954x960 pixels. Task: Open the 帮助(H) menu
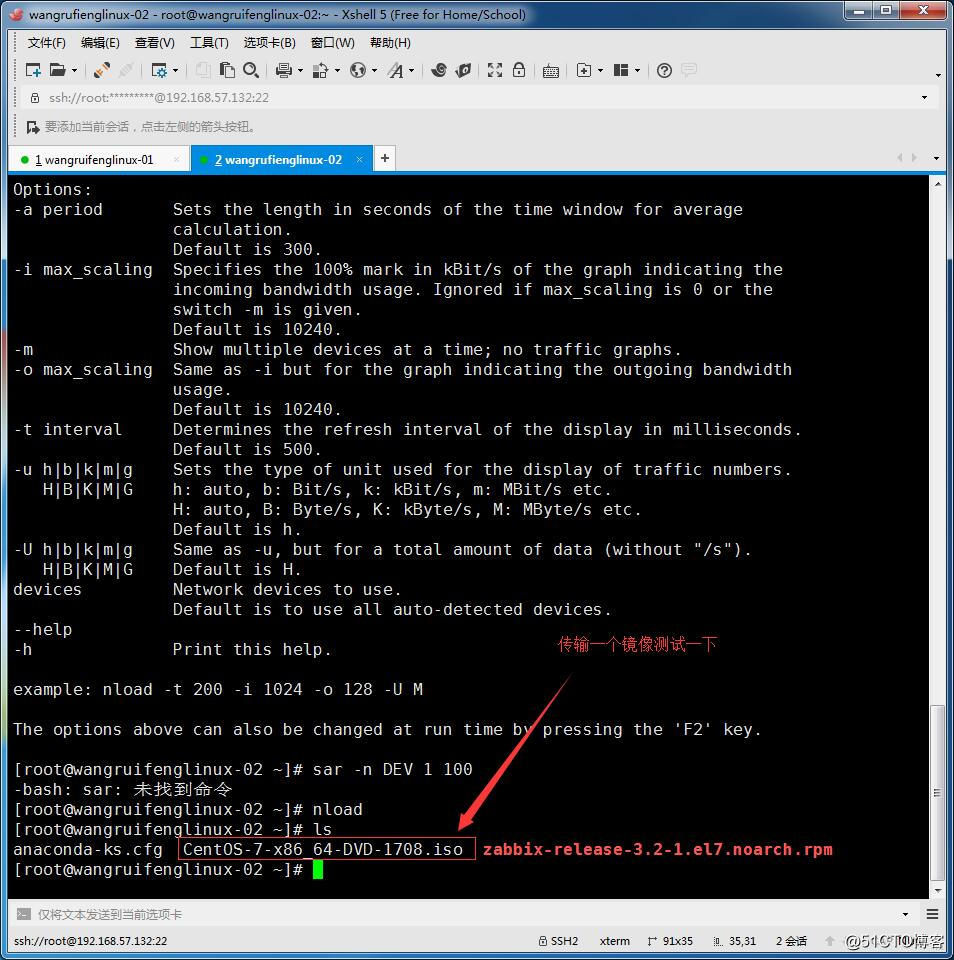(x=390, y=43)
